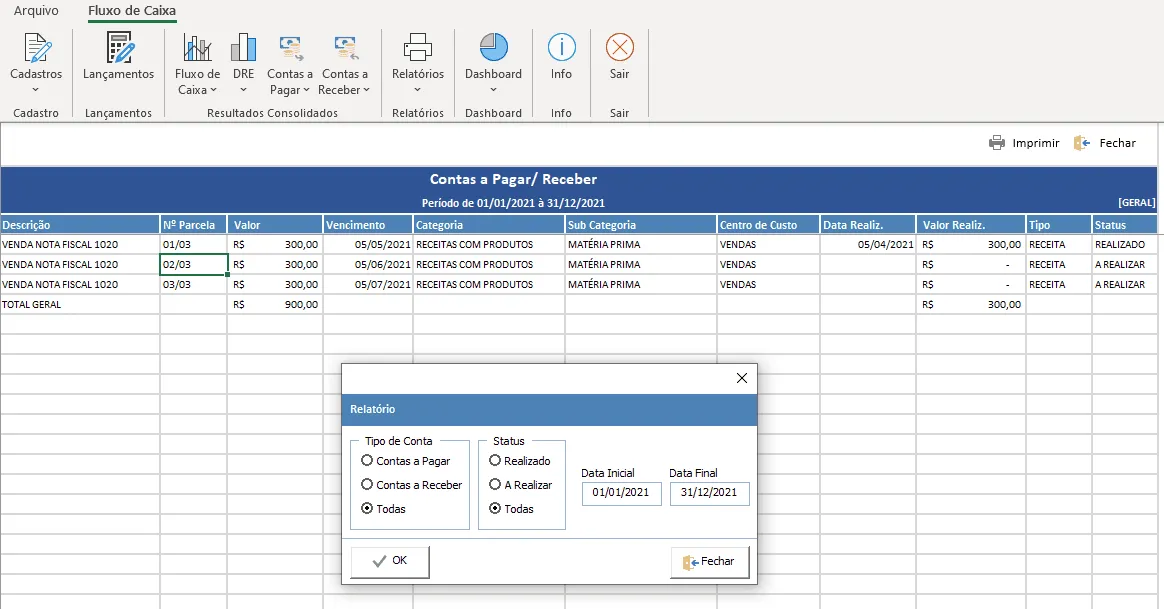Image resolution: width=1164 pixels, height=609 pixels.
Task: Expand the Cadastros dropdown chevron
Action: click(36, 91)
